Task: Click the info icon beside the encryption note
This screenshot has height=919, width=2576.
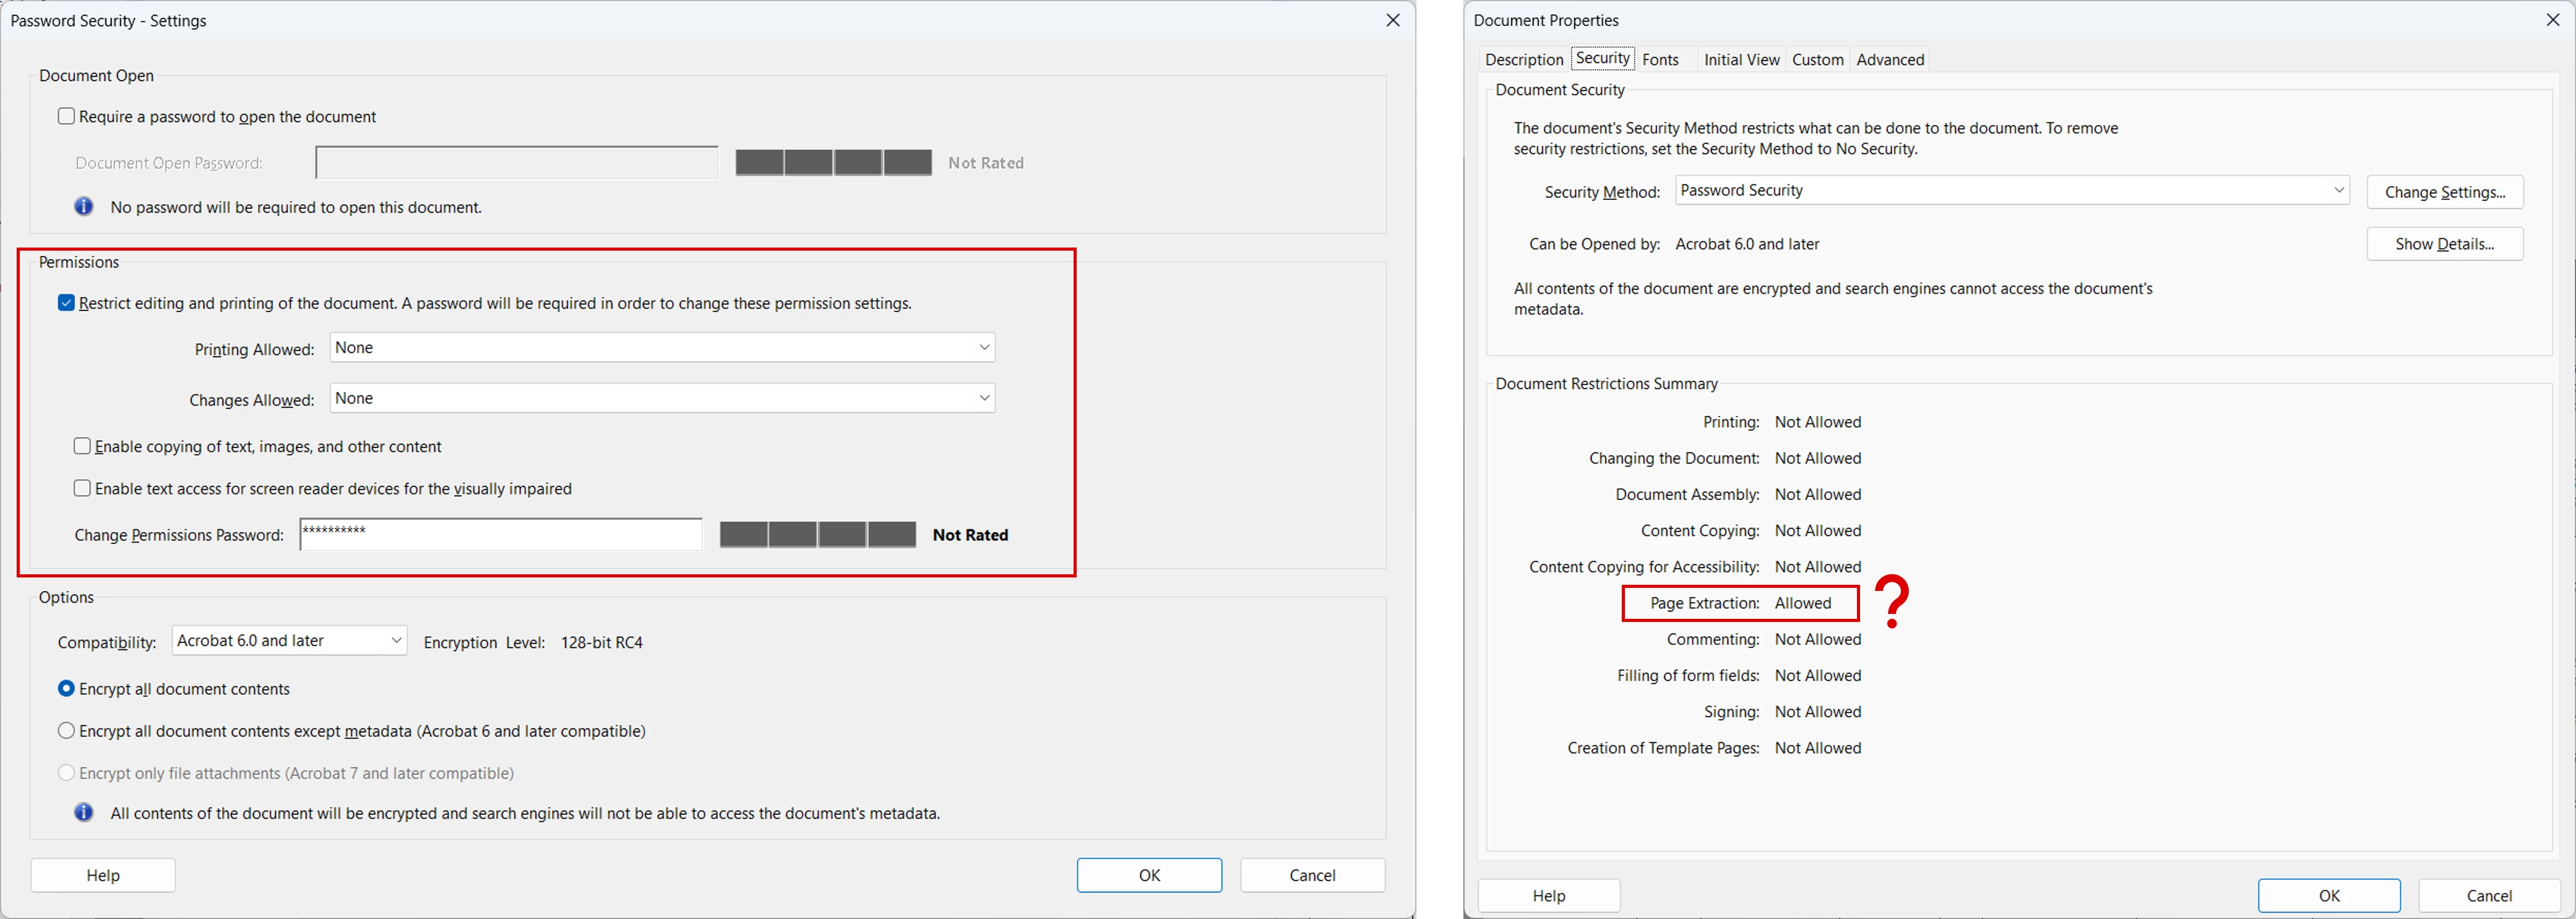Action: pos(84,813)
